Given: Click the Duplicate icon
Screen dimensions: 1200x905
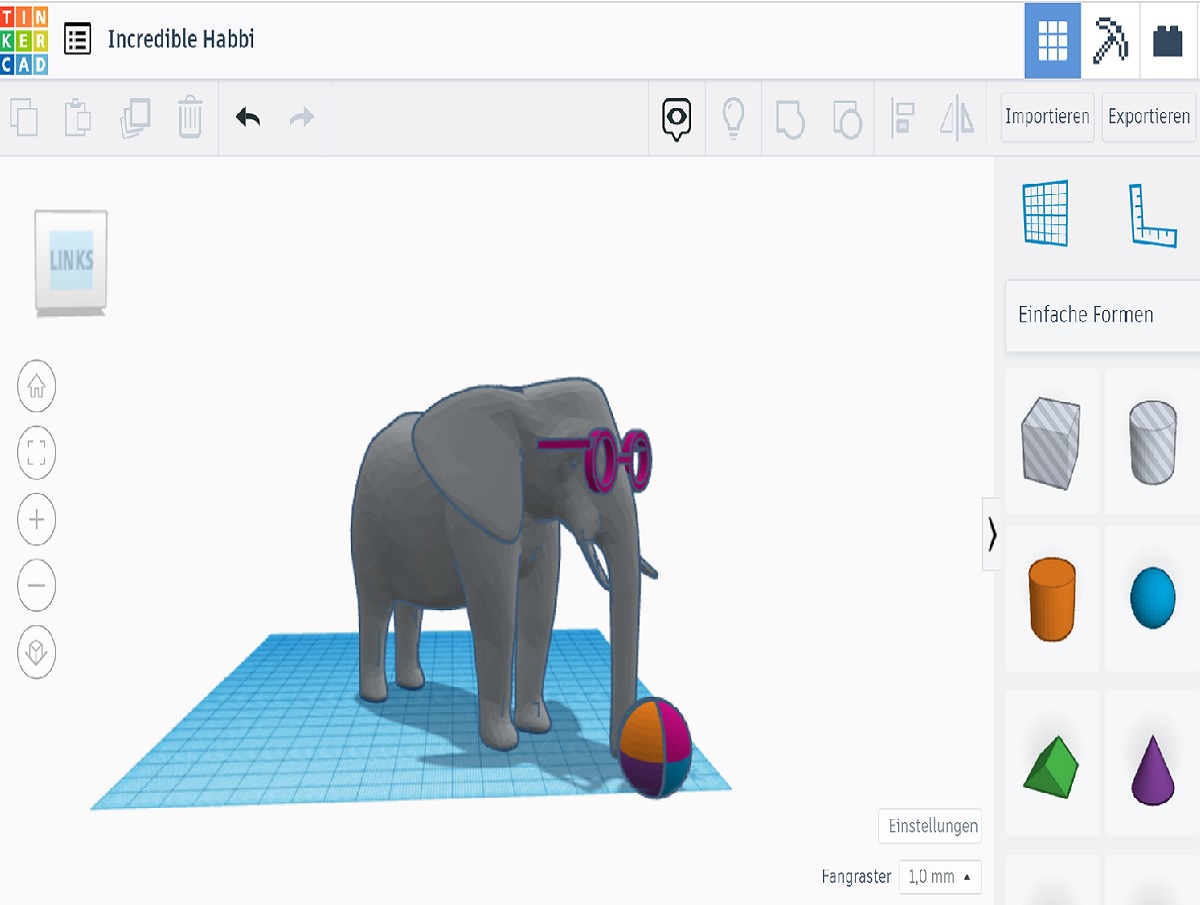Looking at the screenshot, I should [x=135, y=118].
